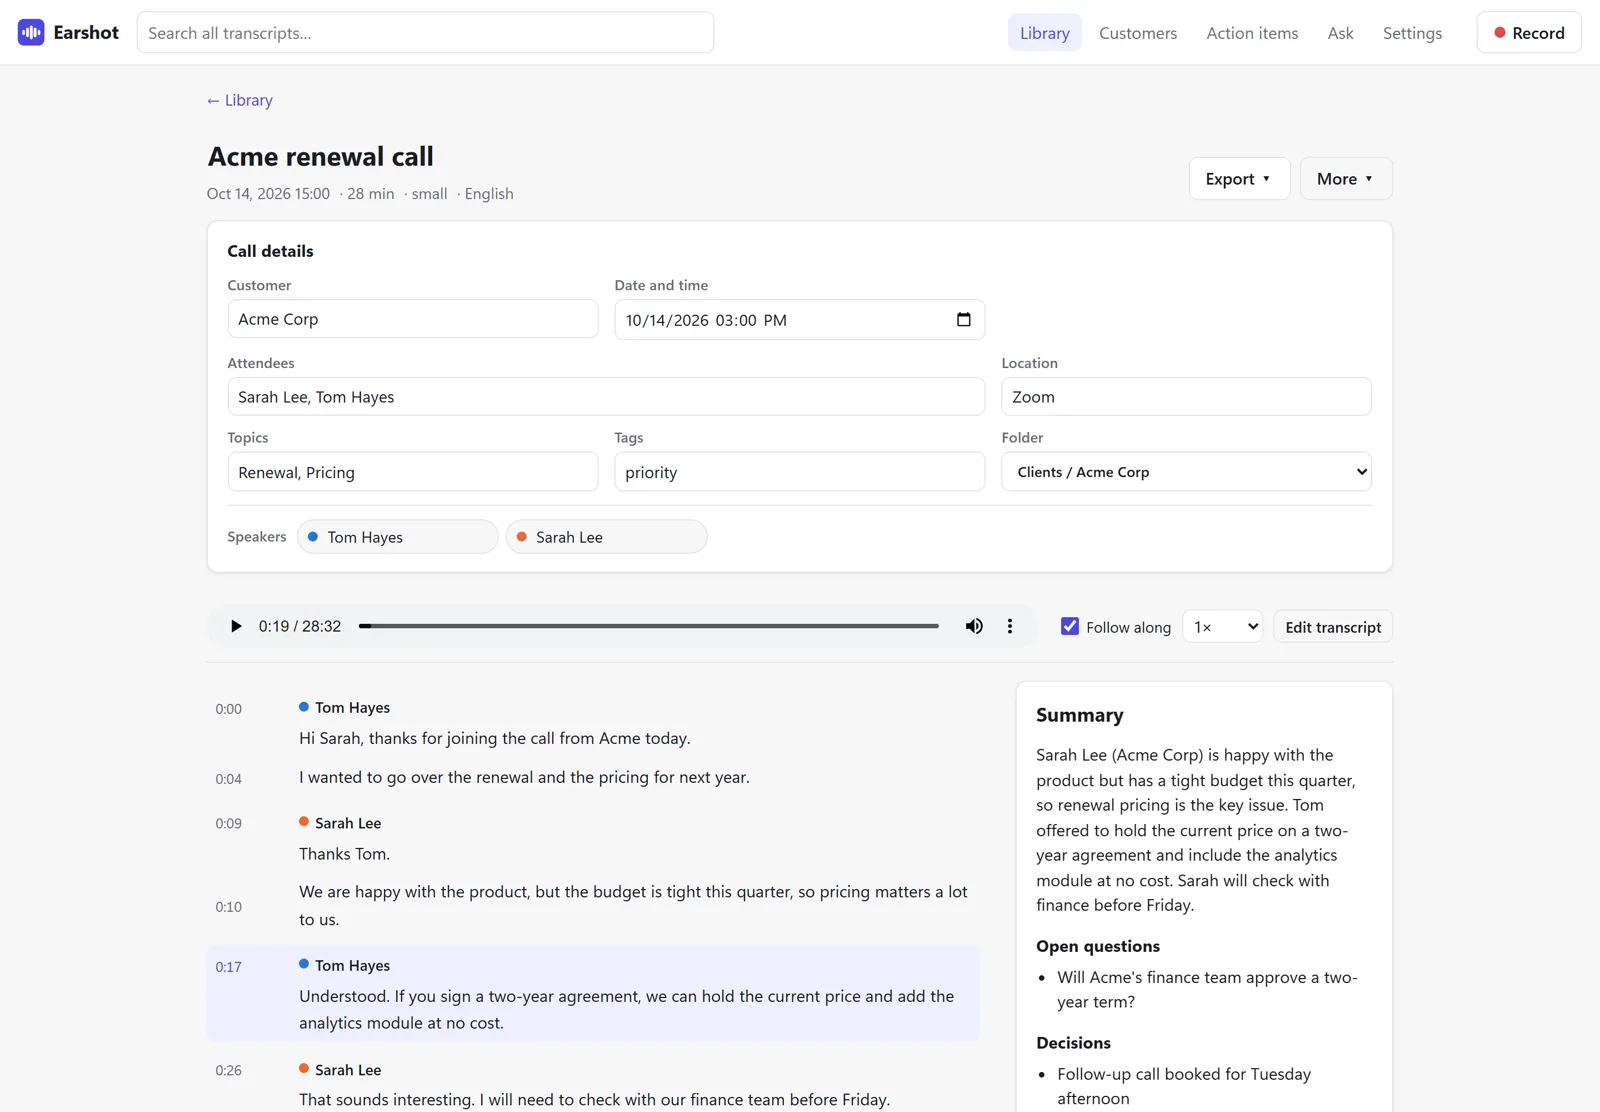Go back via ← Library link

click(240, 100)
